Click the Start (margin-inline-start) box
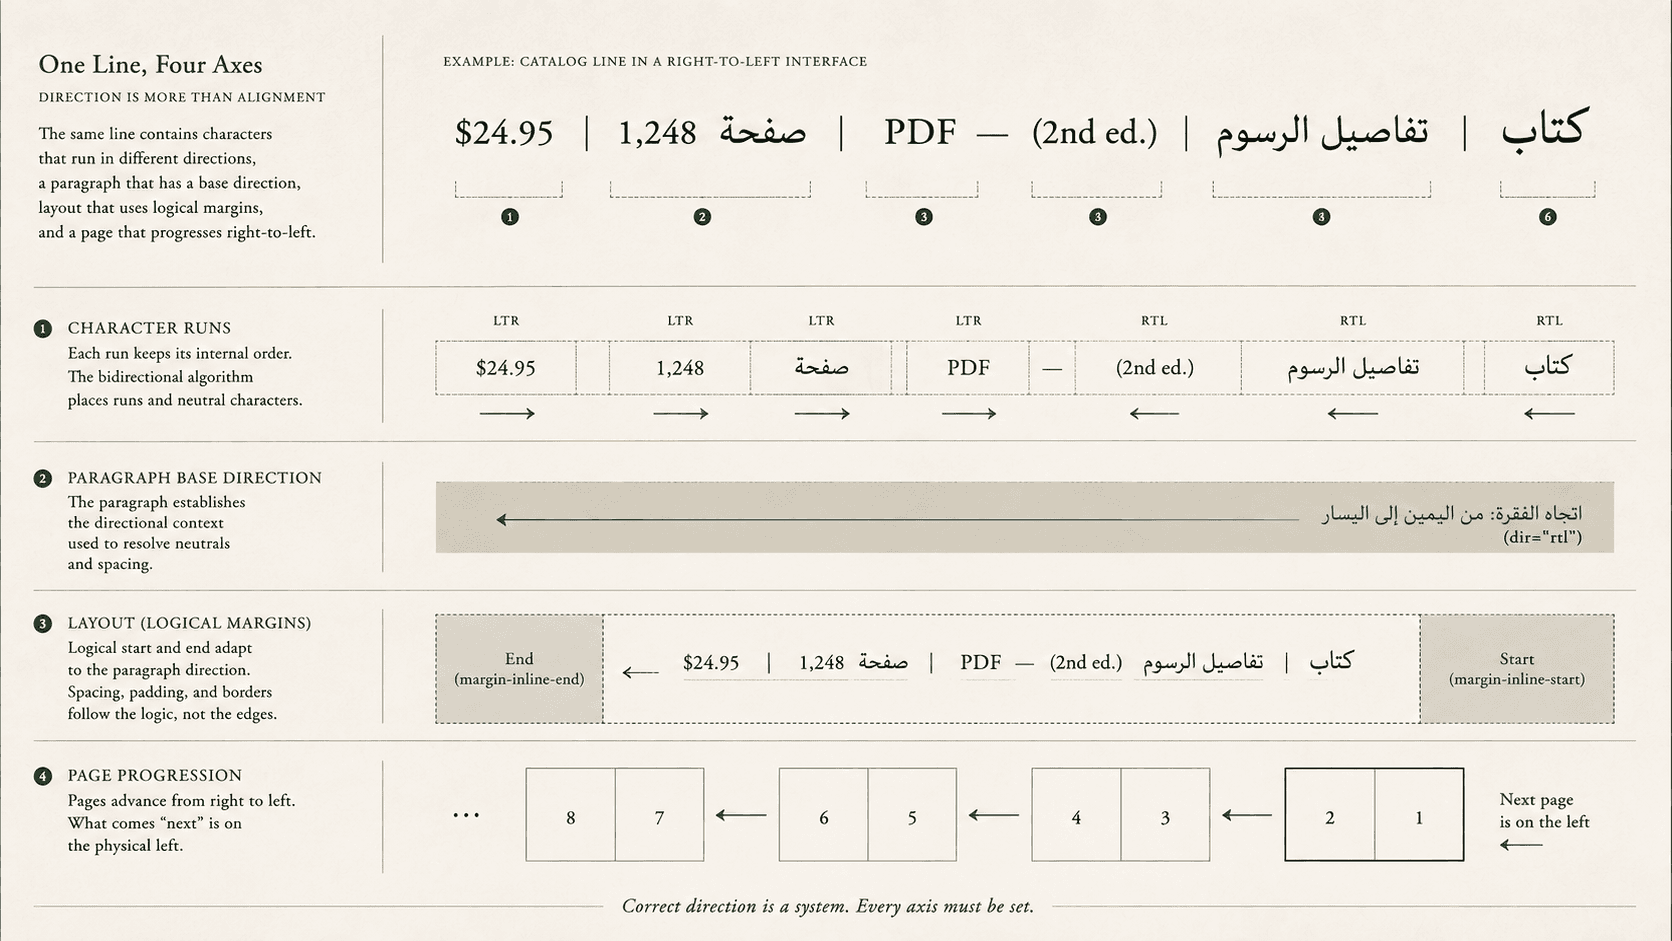Image resolution: width=1672 pixels, height=941 pixels. pyautogui.click(x=1517, y=669)
